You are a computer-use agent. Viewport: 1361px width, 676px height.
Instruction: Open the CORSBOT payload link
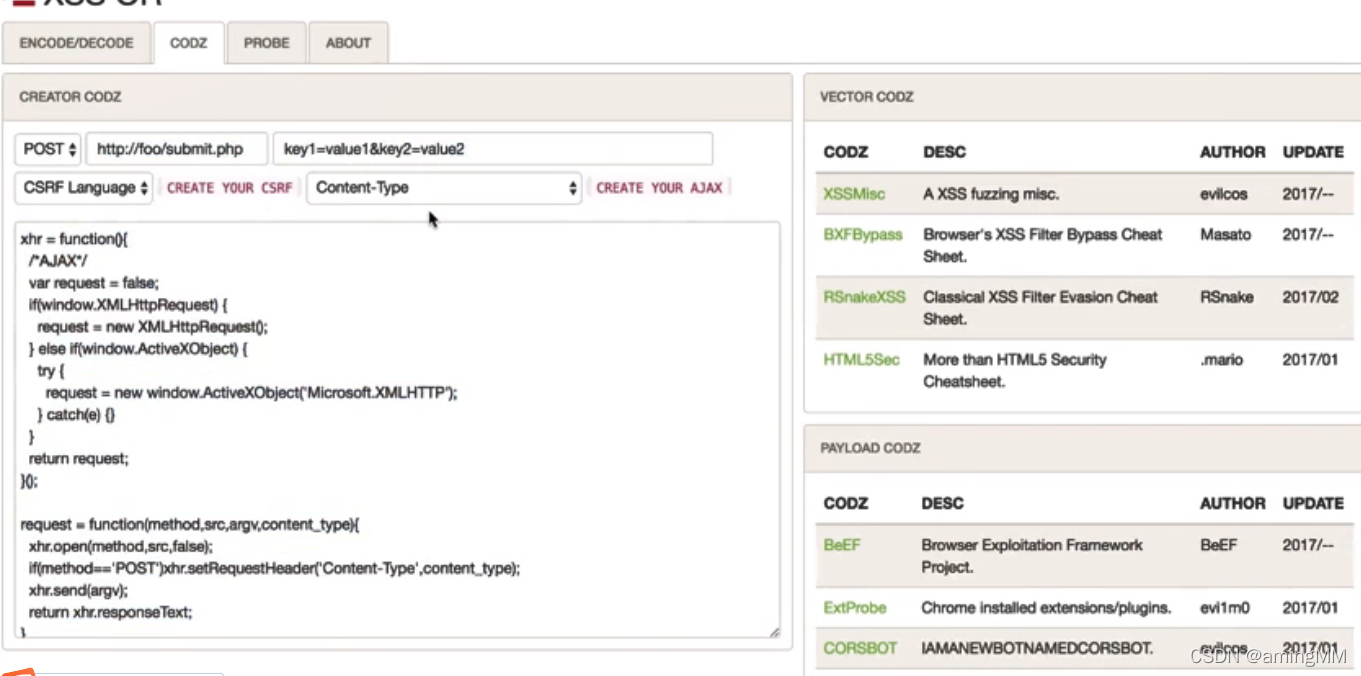[x=860, y=648]
